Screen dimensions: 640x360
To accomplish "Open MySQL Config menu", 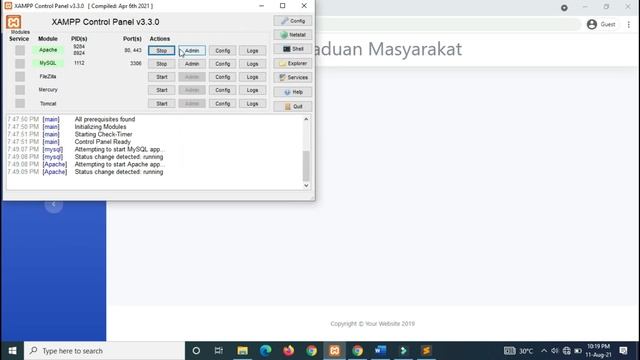I will click(x=222, y=64).
